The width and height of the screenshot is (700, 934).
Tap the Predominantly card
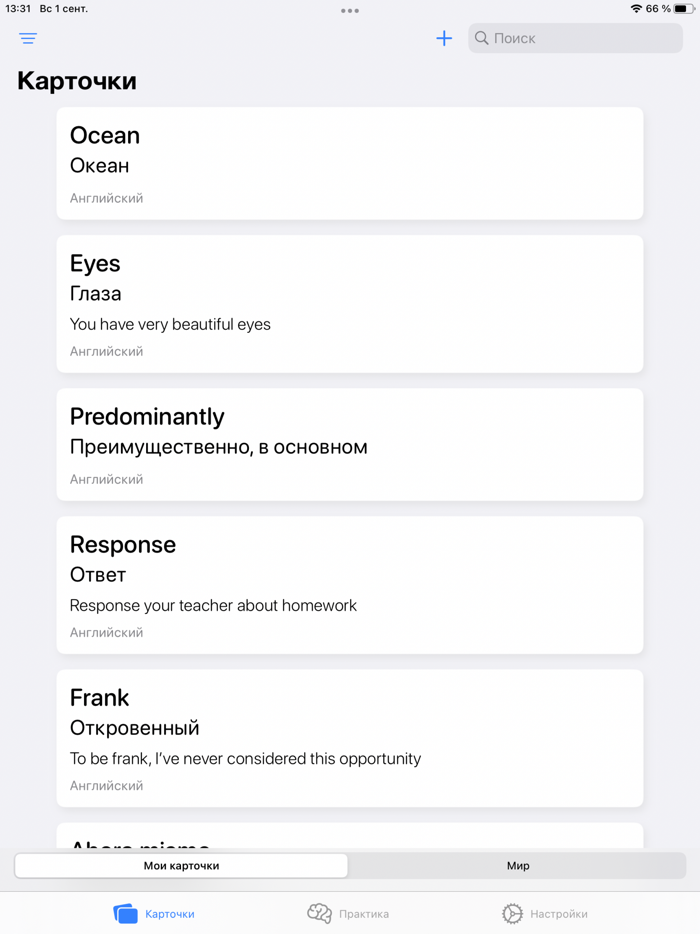[350, 444]
